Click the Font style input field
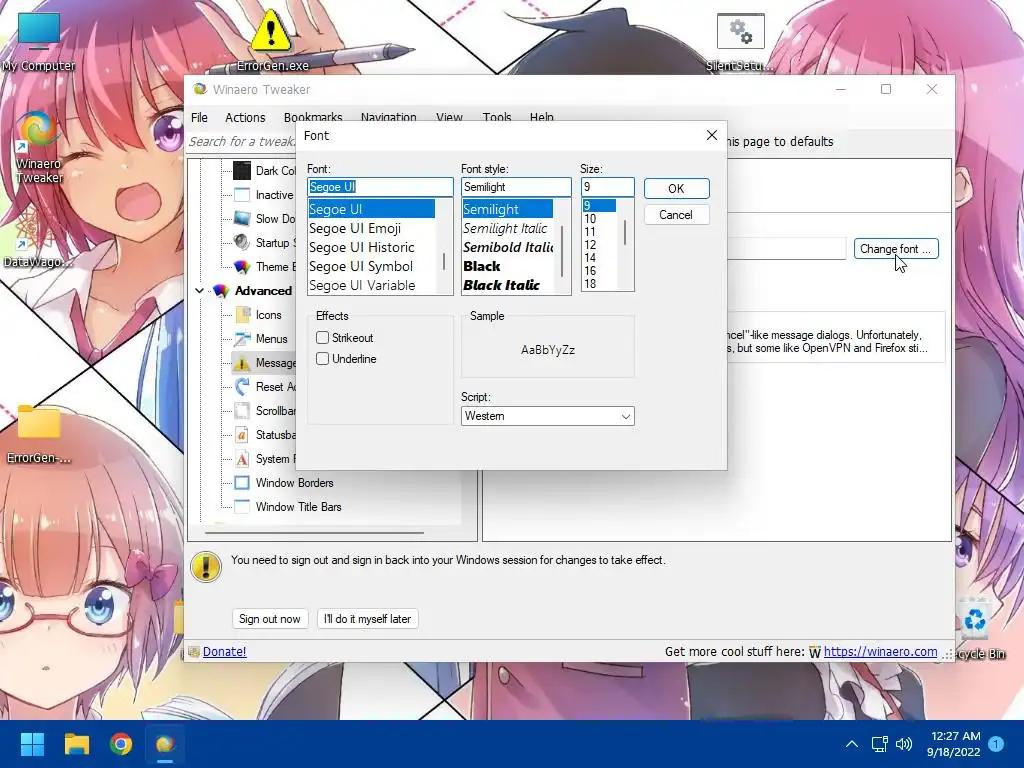The height and width of the screenshot is (768, 1024). 516,187
